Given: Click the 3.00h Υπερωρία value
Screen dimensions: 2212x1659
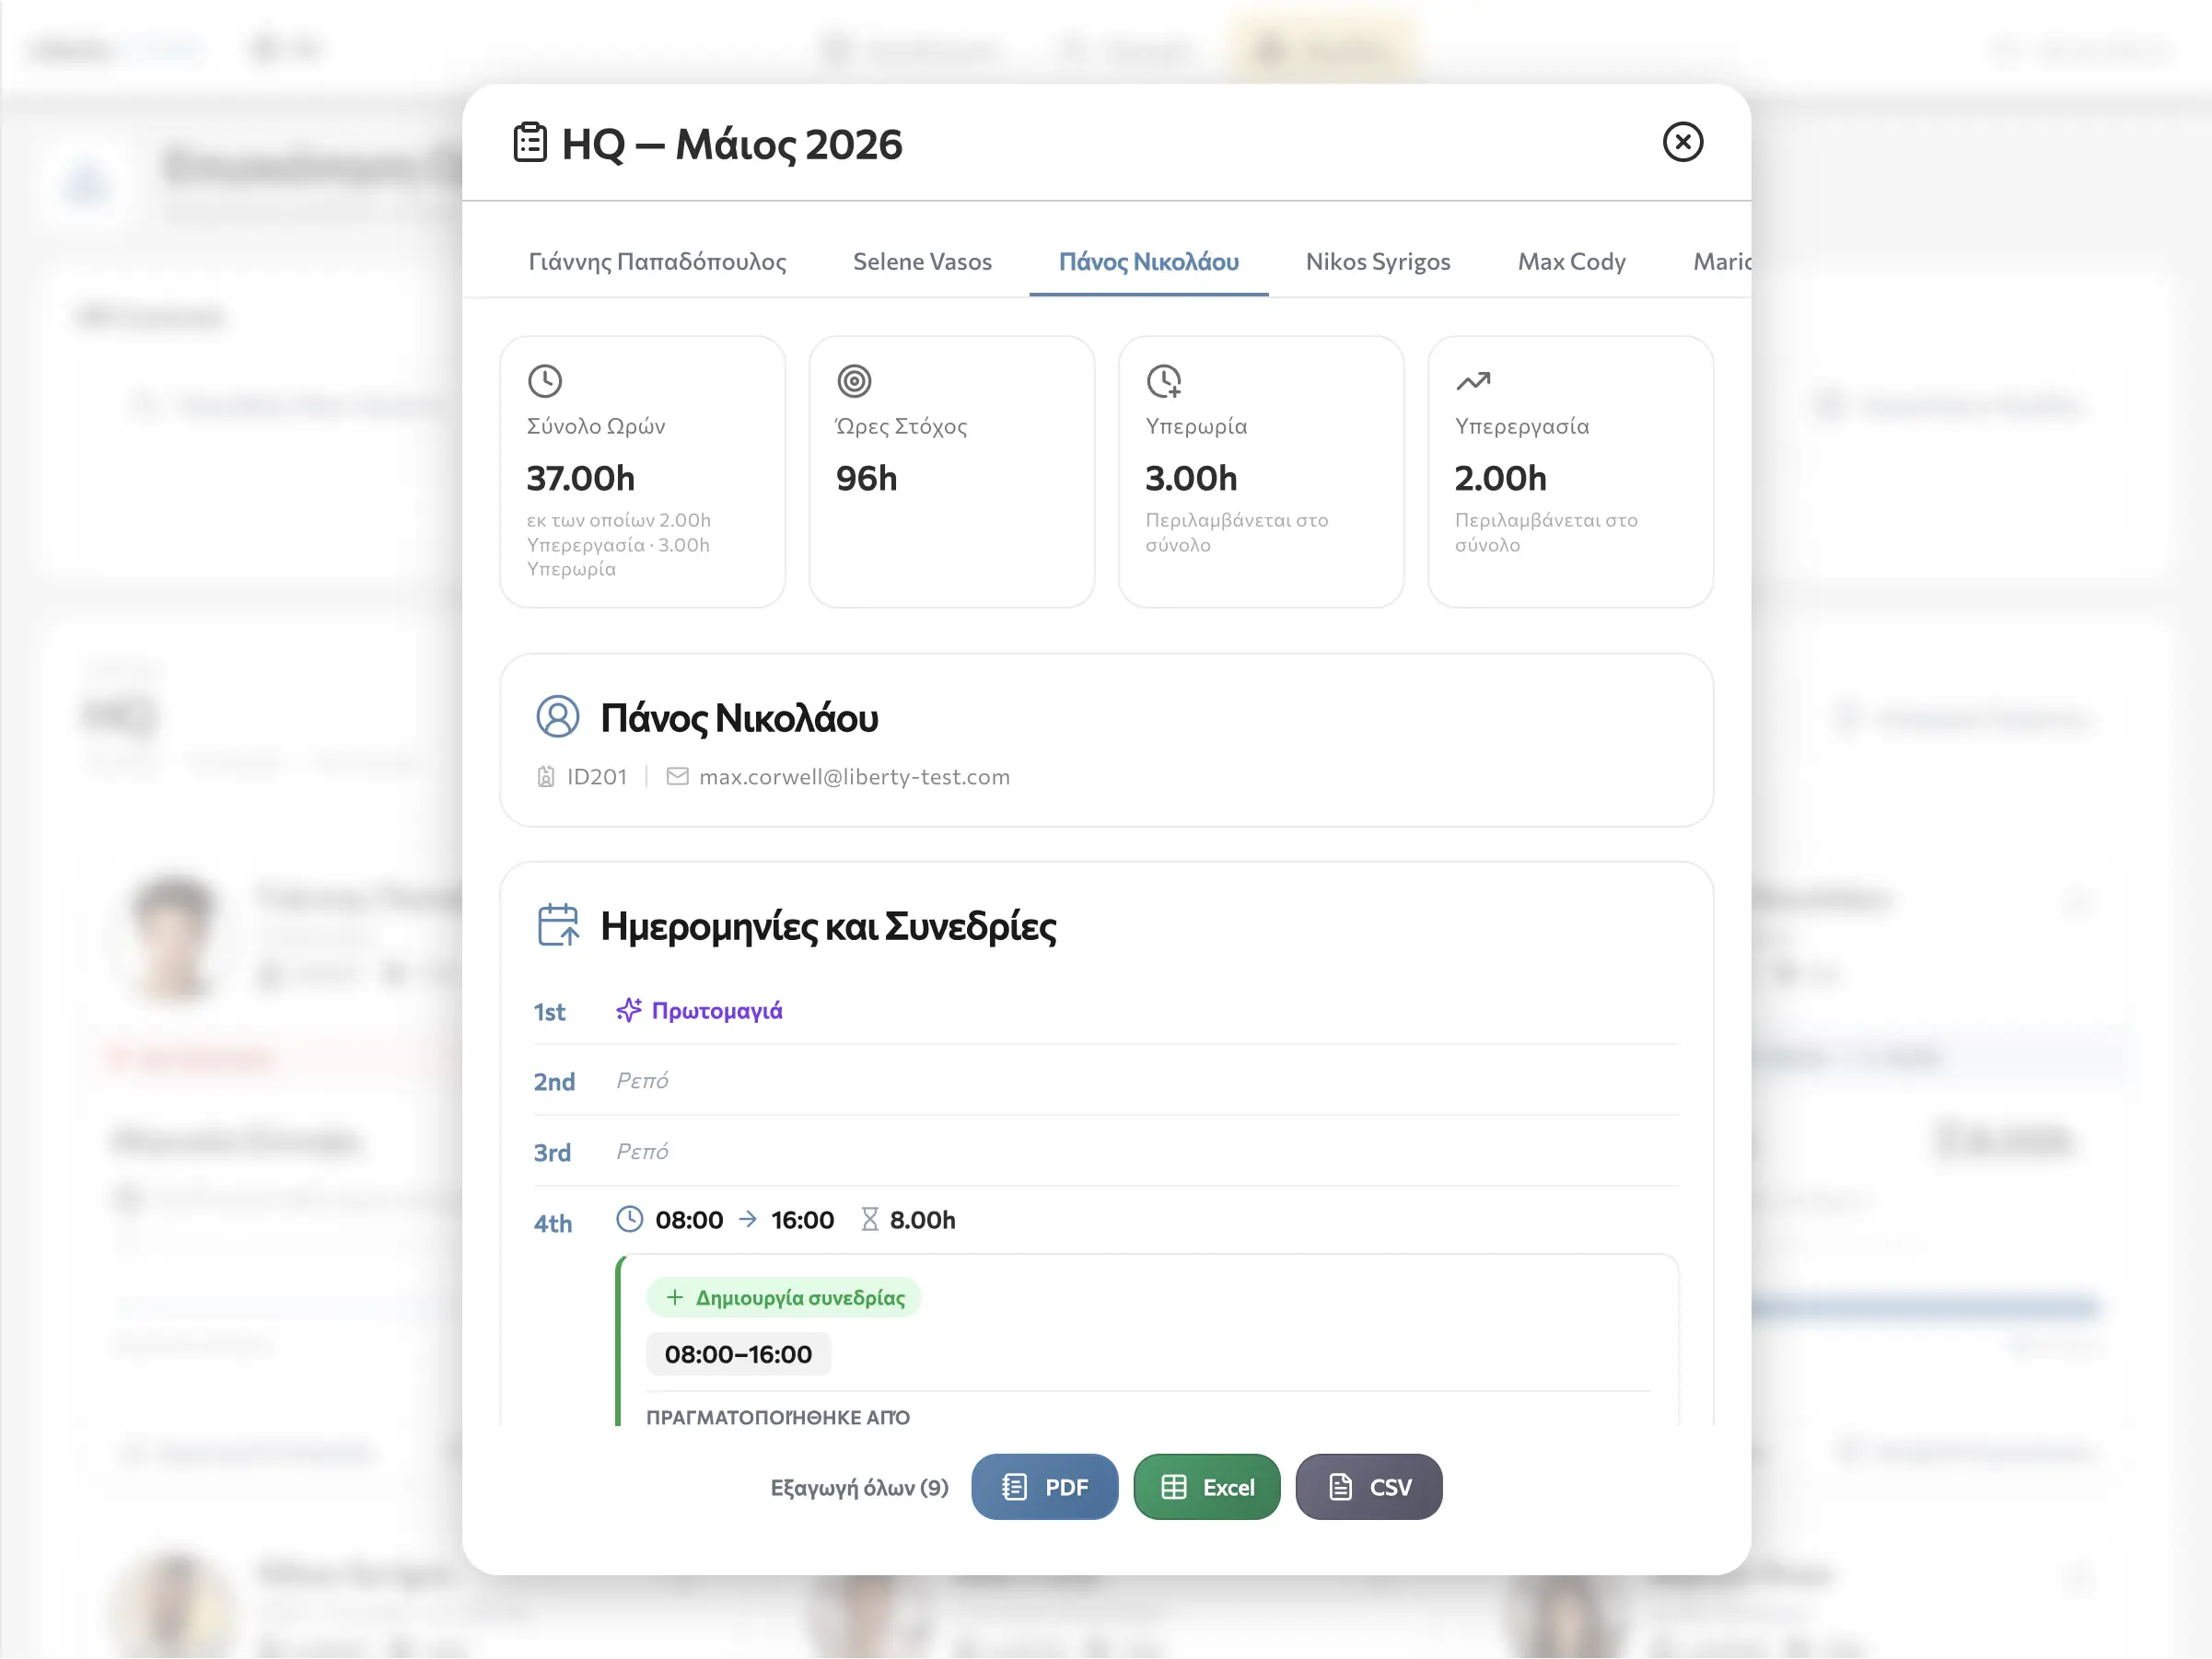Looking at the screenshot, I should (1191, 478).
